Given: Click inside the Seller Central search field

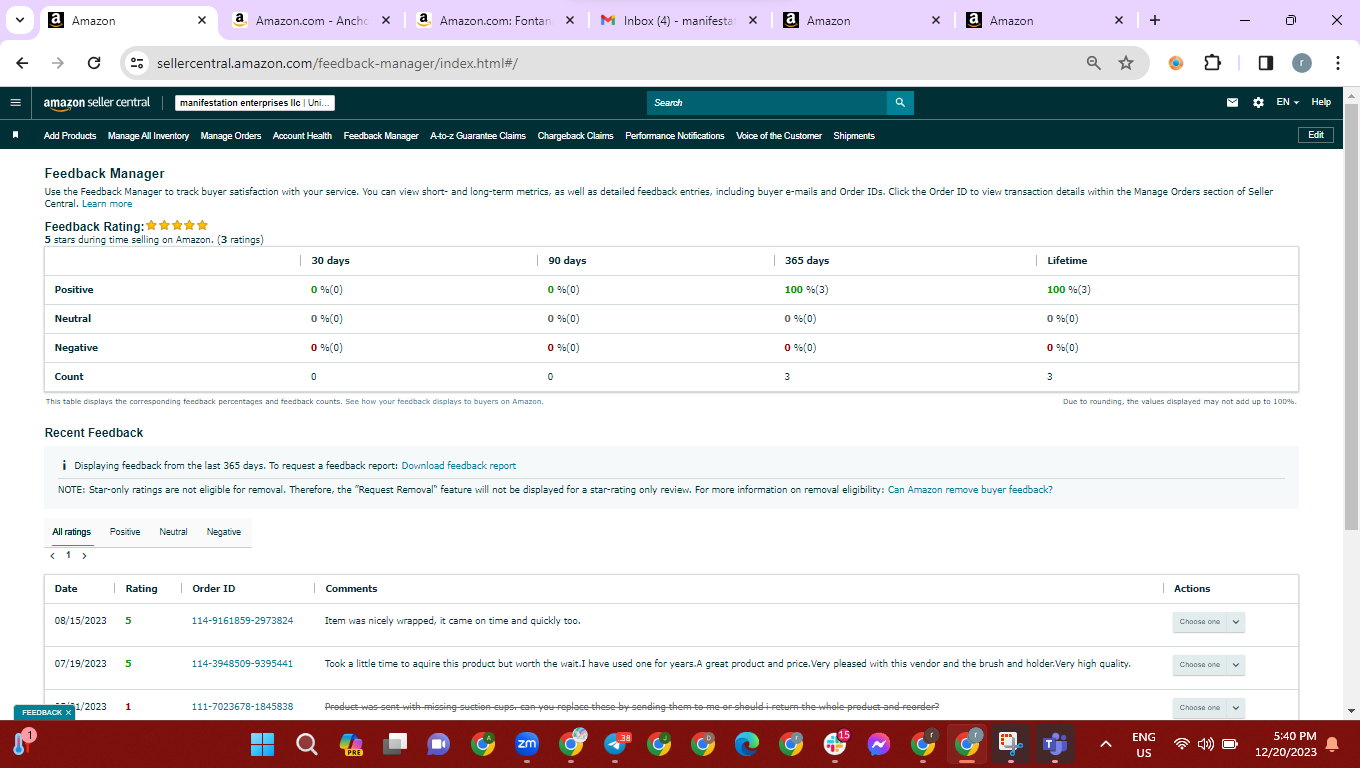Looking at the screenshot, I should (767, 103).
